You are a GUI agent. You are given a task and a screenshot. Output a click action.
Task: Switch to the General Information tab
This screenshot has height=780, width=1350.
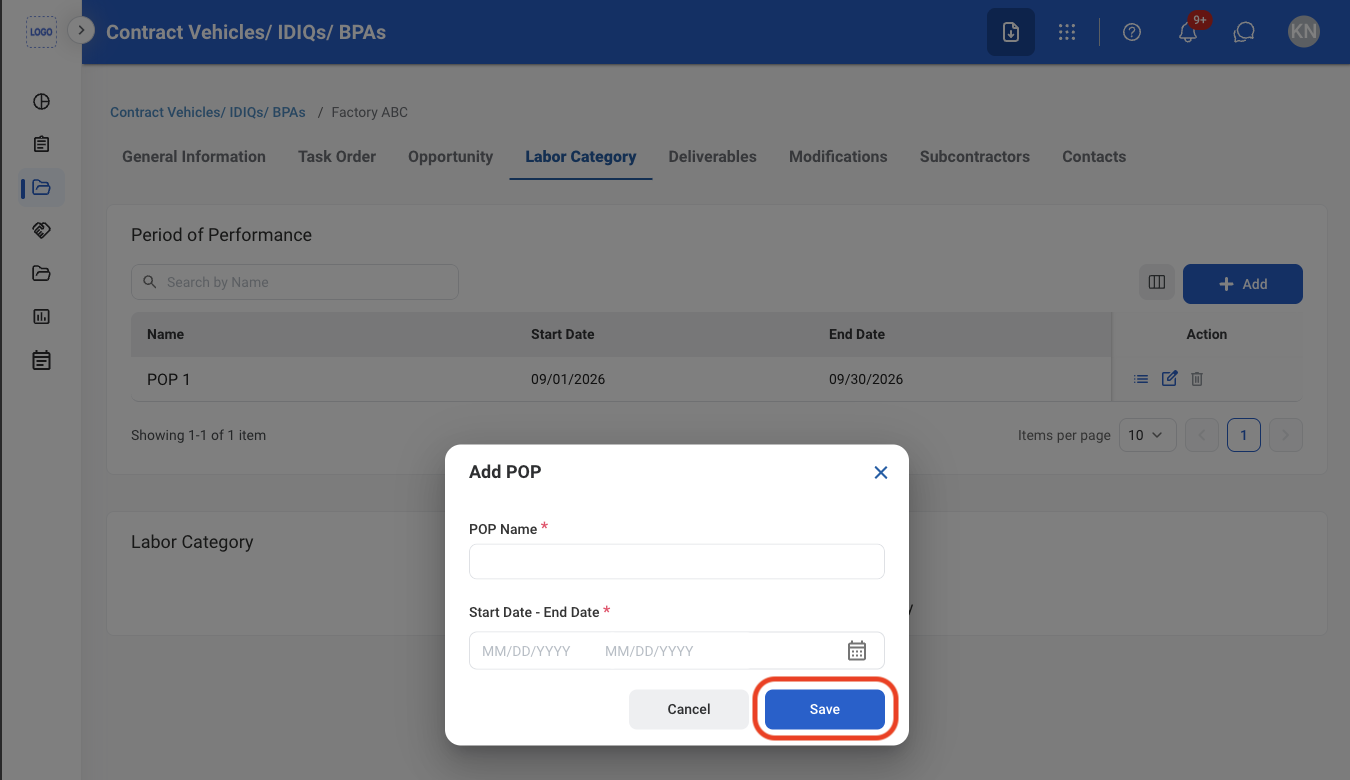pyautogui.click(x=194, y=157)
